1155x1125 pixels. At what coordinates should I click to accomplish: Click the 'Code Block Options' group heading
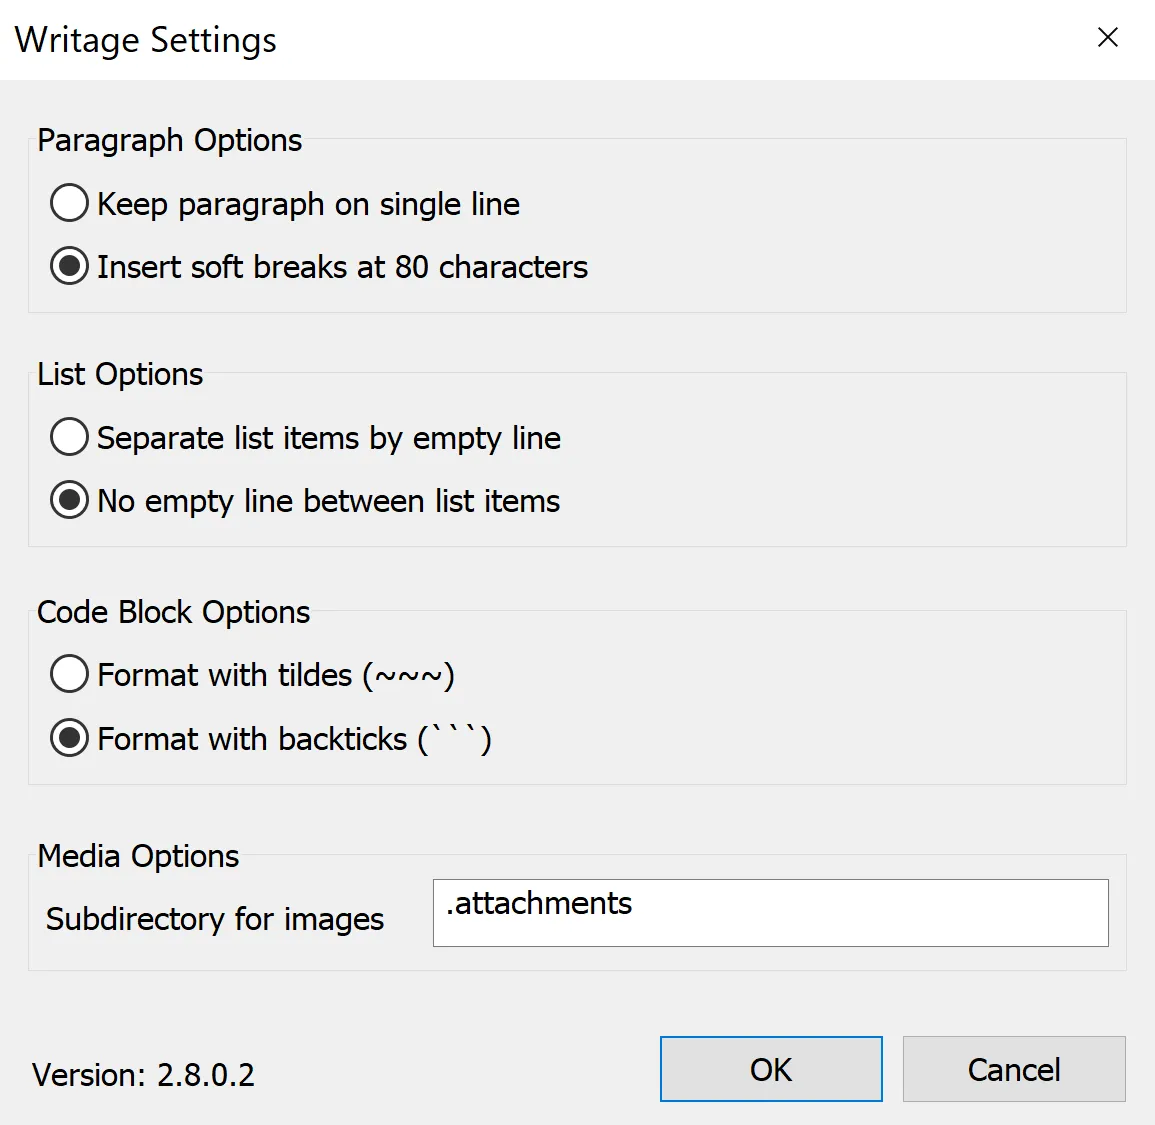[173, 612]
